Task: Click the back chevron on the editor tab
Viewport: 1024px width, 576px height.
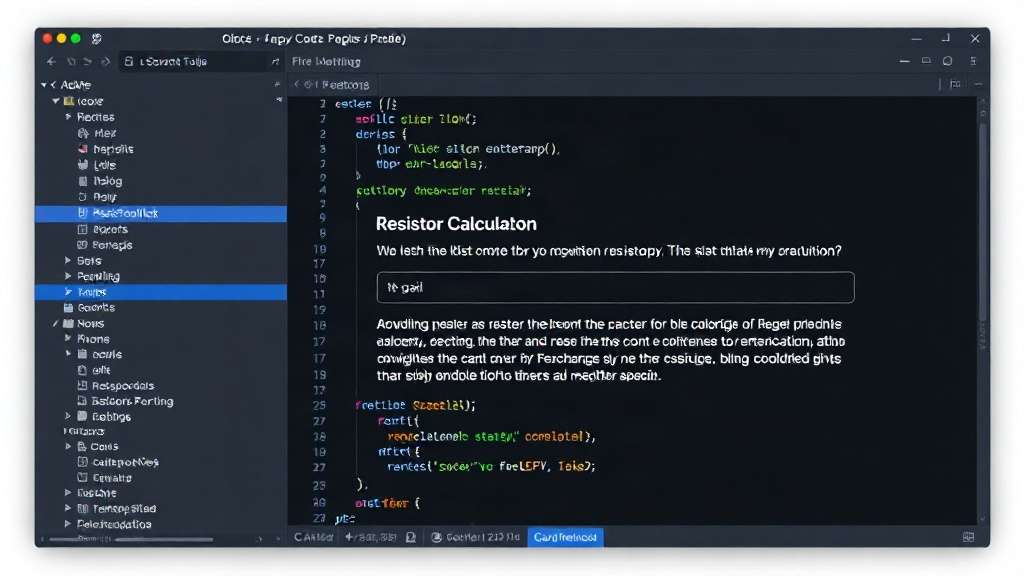Action: 296,84
